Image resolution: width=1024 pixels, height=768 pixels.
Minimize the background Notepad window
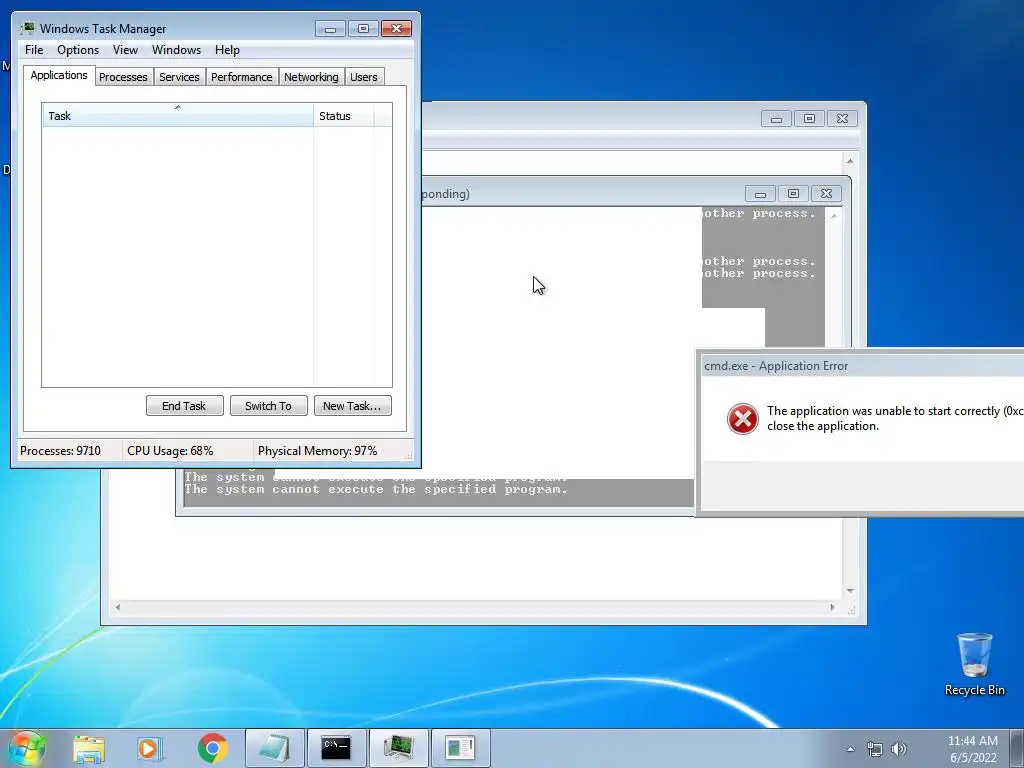coord(776,119)
